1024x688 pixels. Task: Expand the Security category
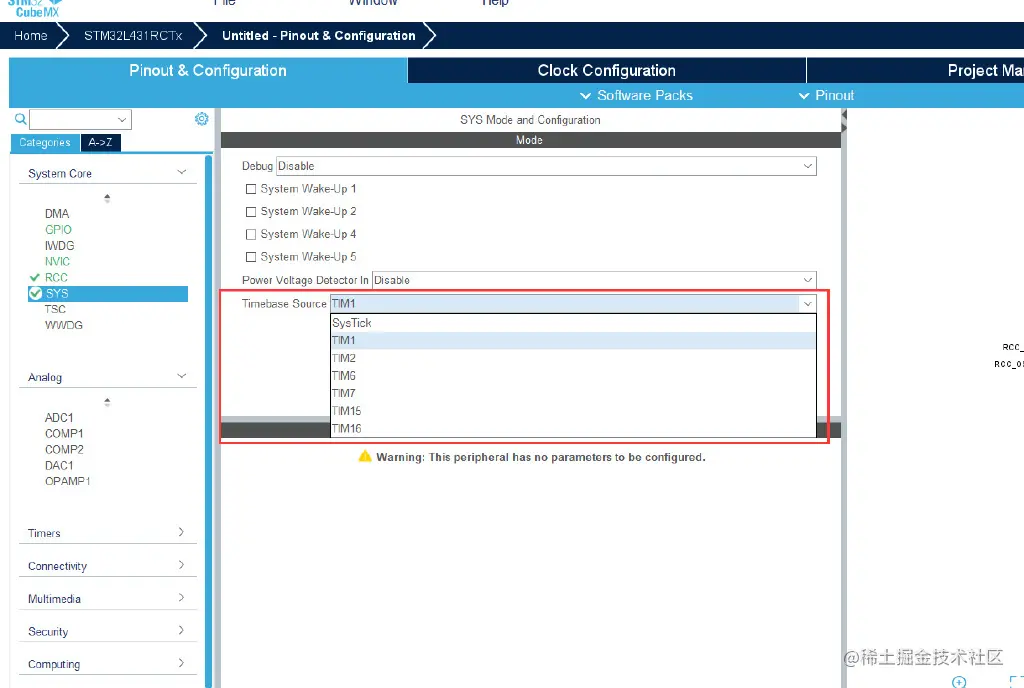[x=182, y=631]
